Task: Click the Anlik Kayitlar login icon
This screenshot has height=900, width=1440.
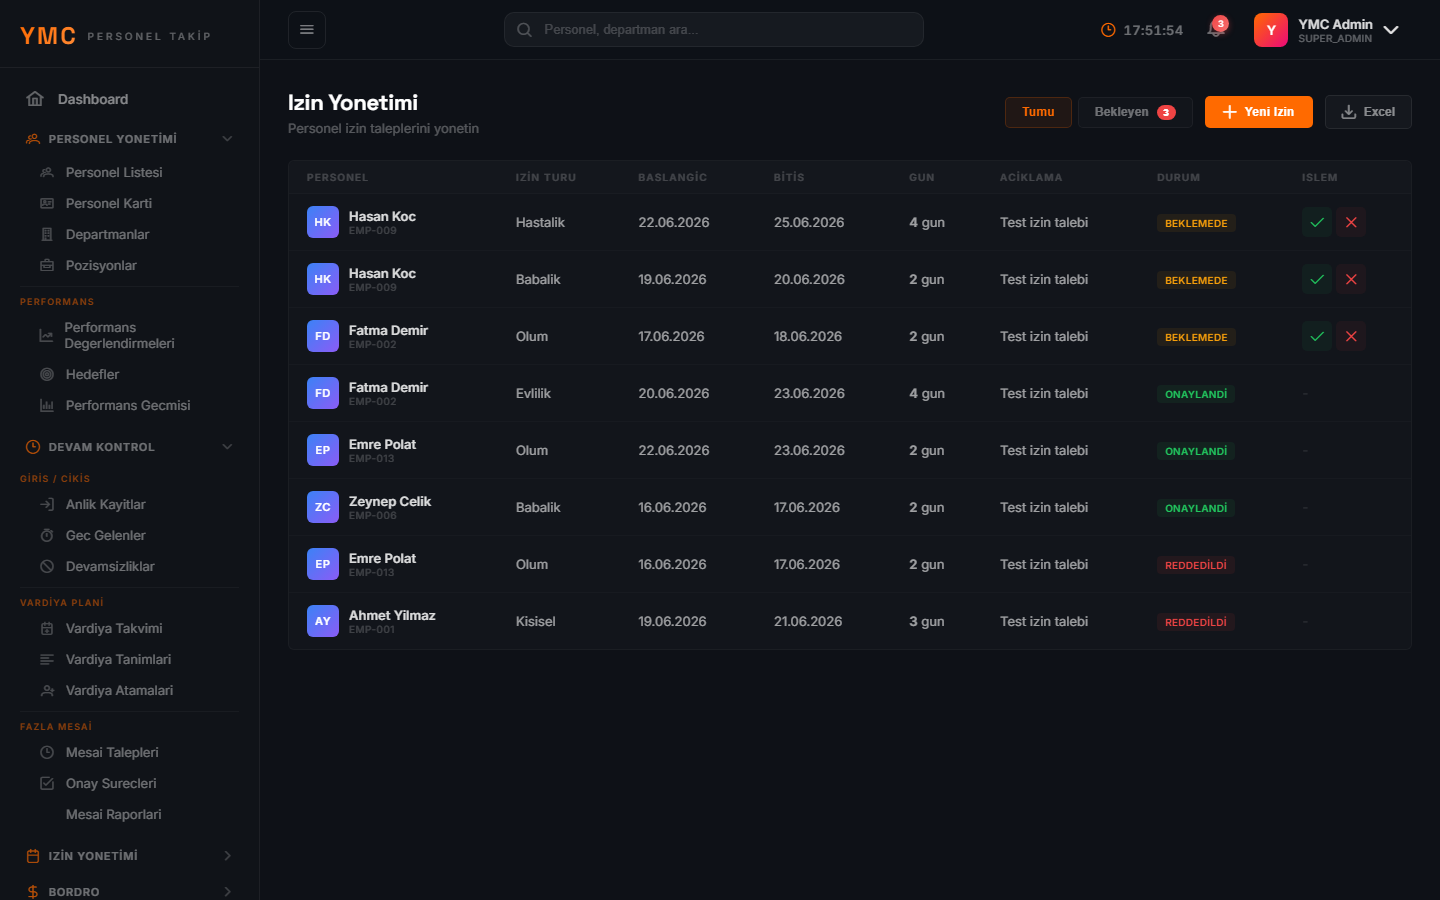Action: pos(47,504)
